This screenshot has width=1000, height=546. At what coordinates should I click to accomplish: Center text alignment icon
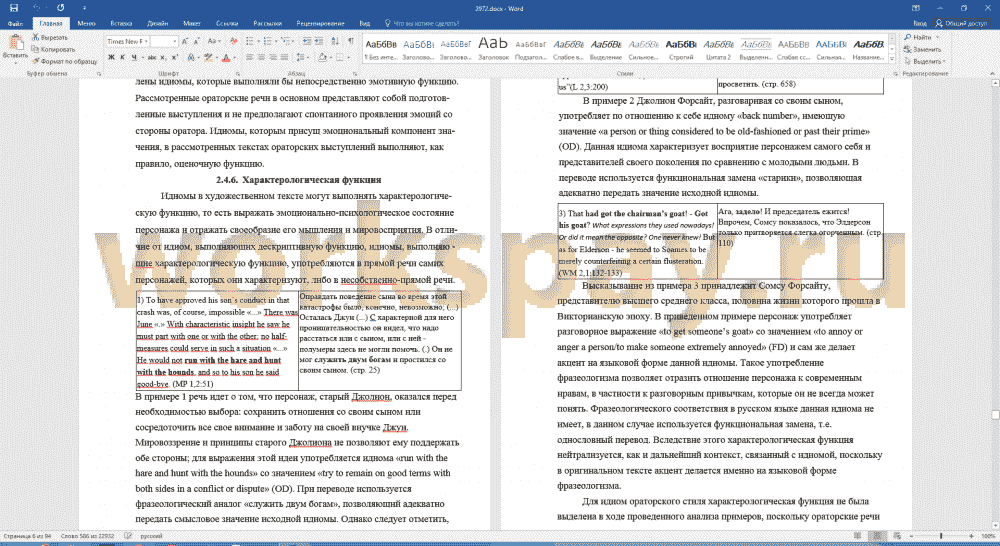coord(261,57)
